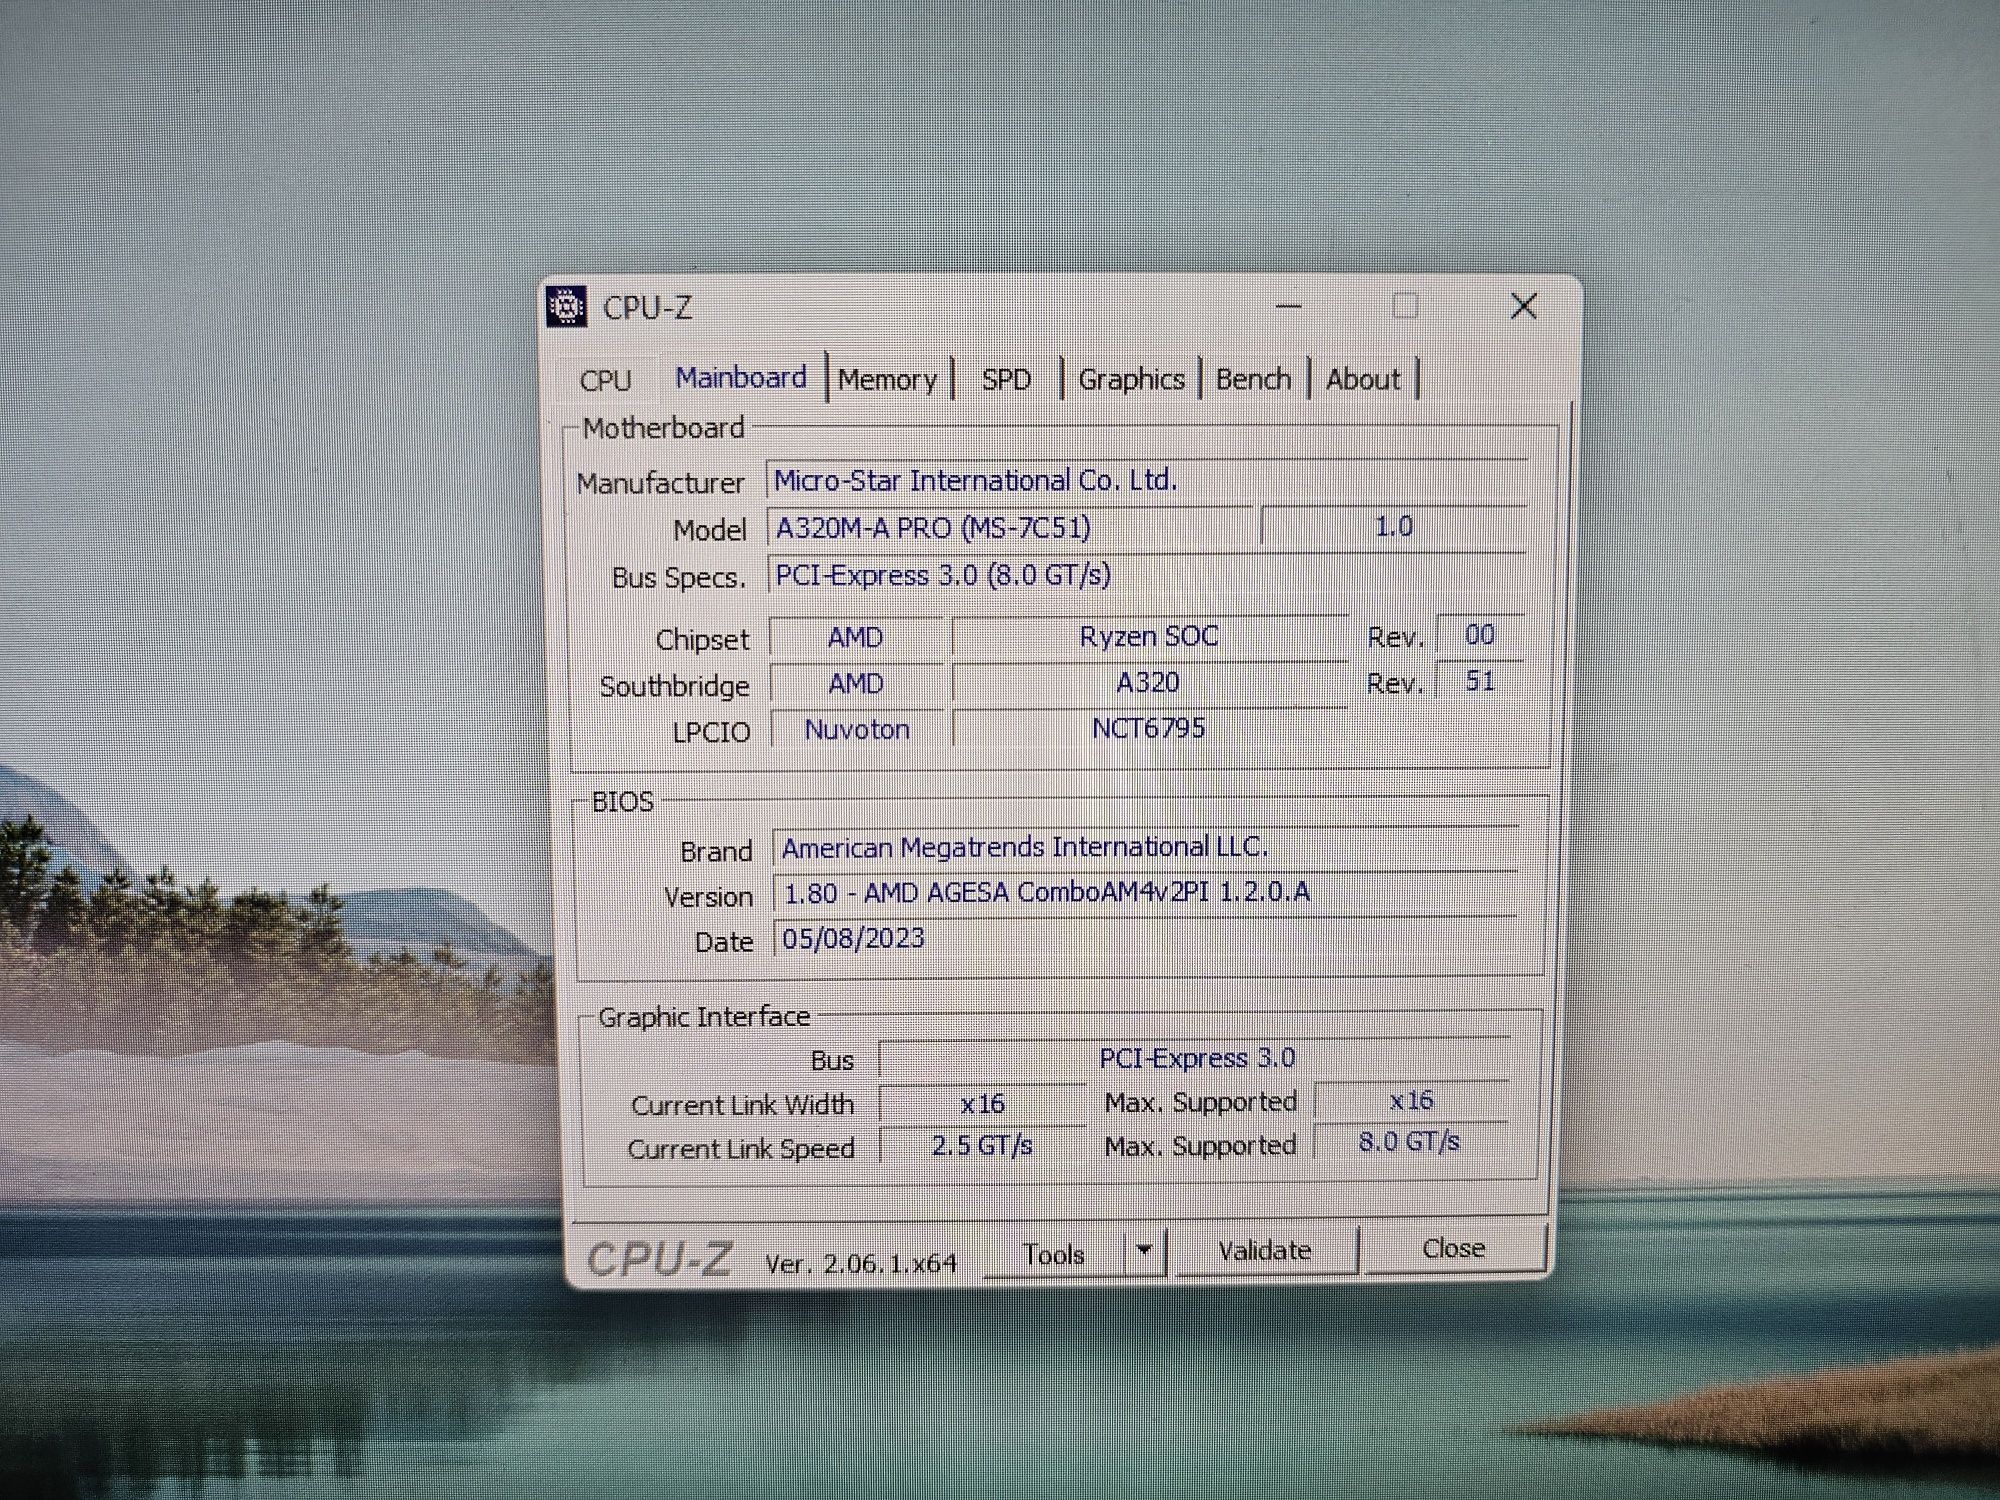
Task: Open the About tab
Action: click(1362, 380)
